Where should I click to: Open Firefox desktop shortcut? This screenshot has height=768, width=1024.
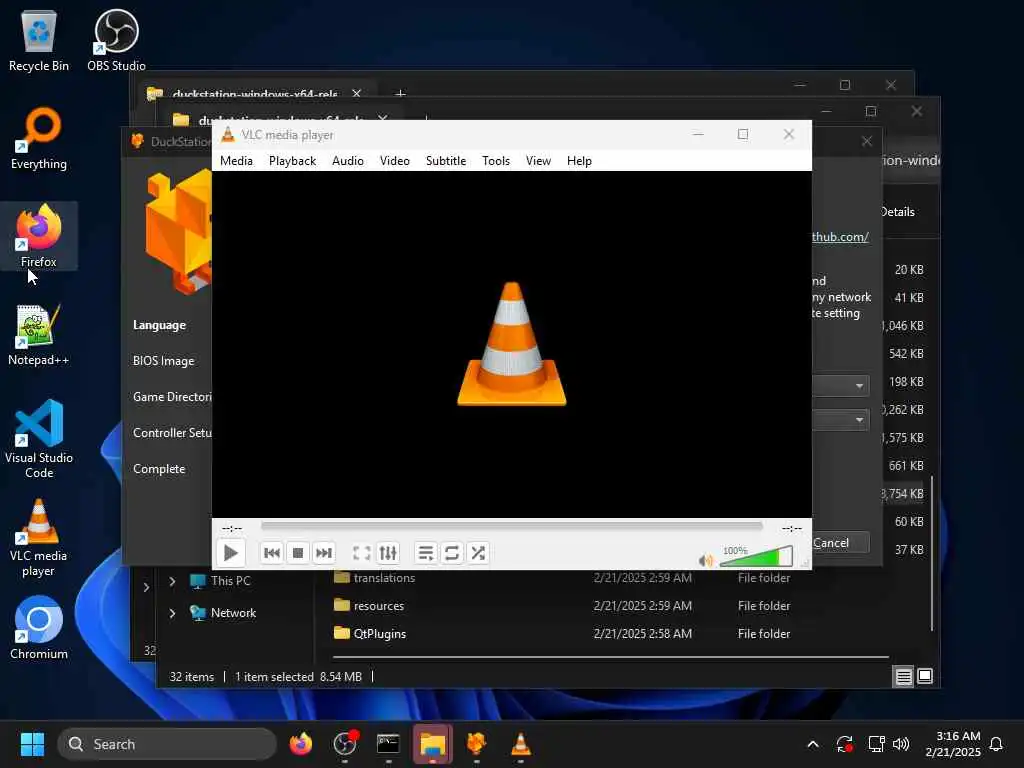[x=39, y=236]
